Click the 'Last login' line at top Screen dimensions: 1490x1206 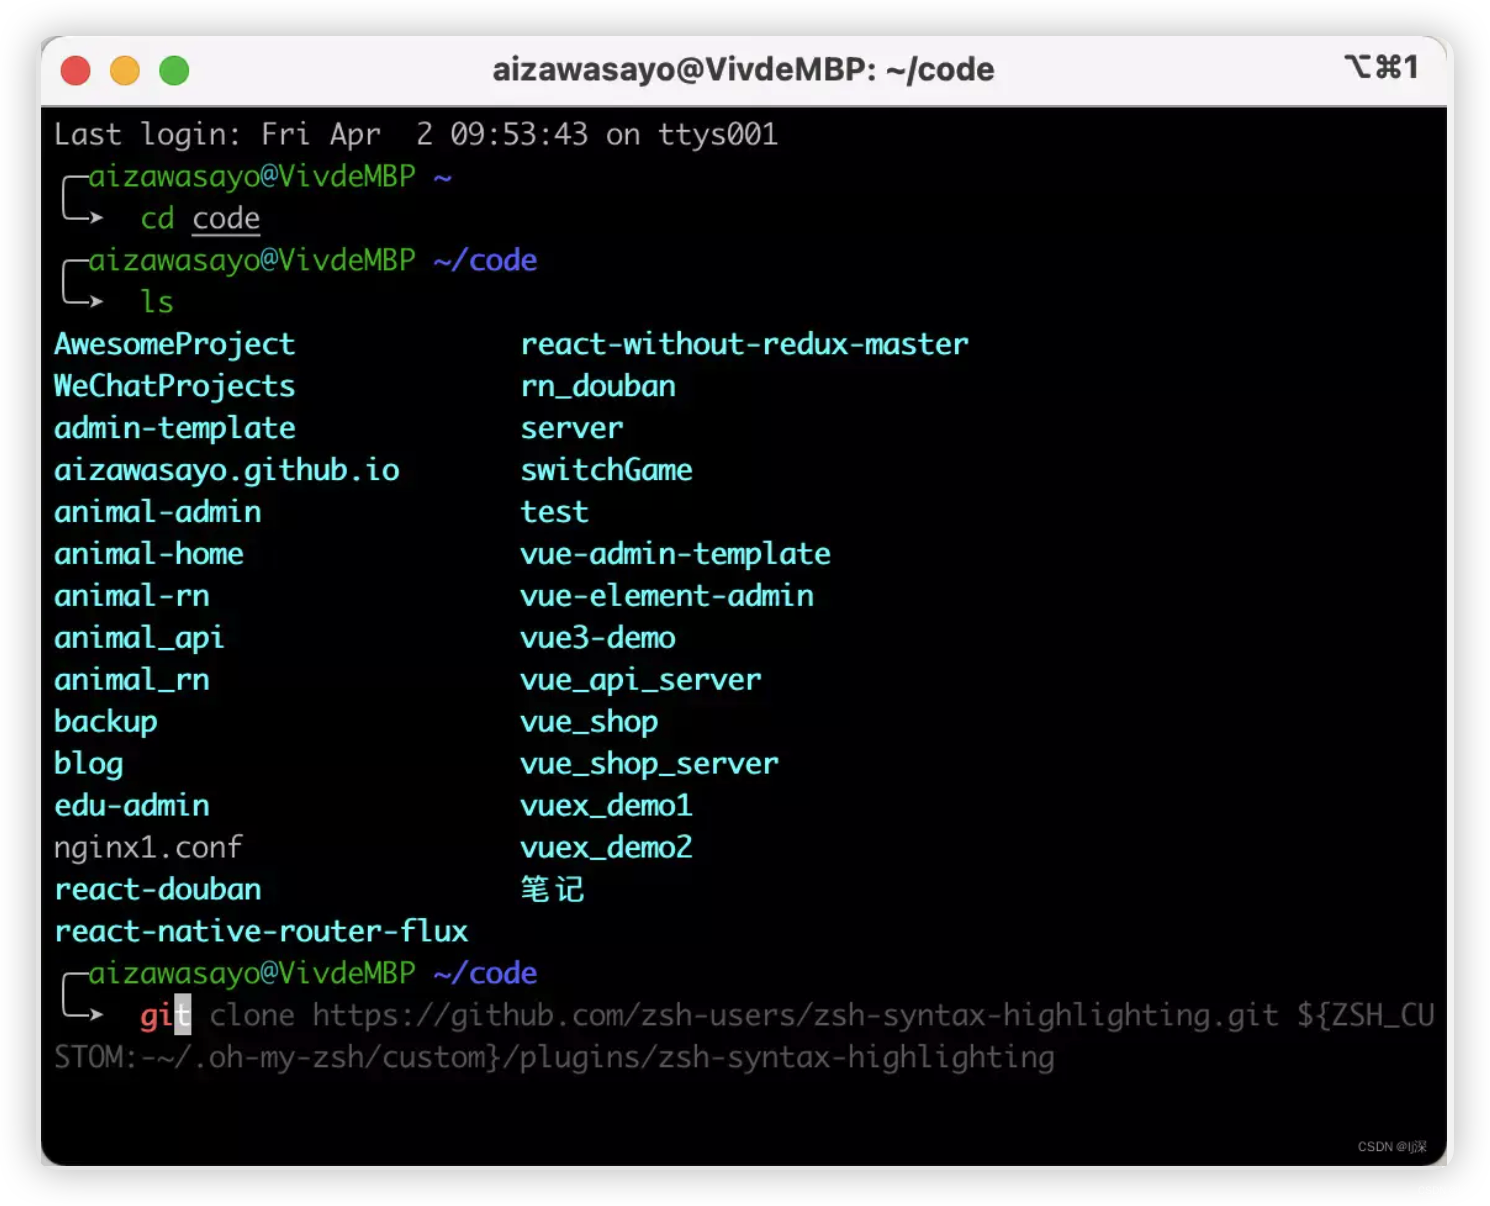click(x=415, y=134)
